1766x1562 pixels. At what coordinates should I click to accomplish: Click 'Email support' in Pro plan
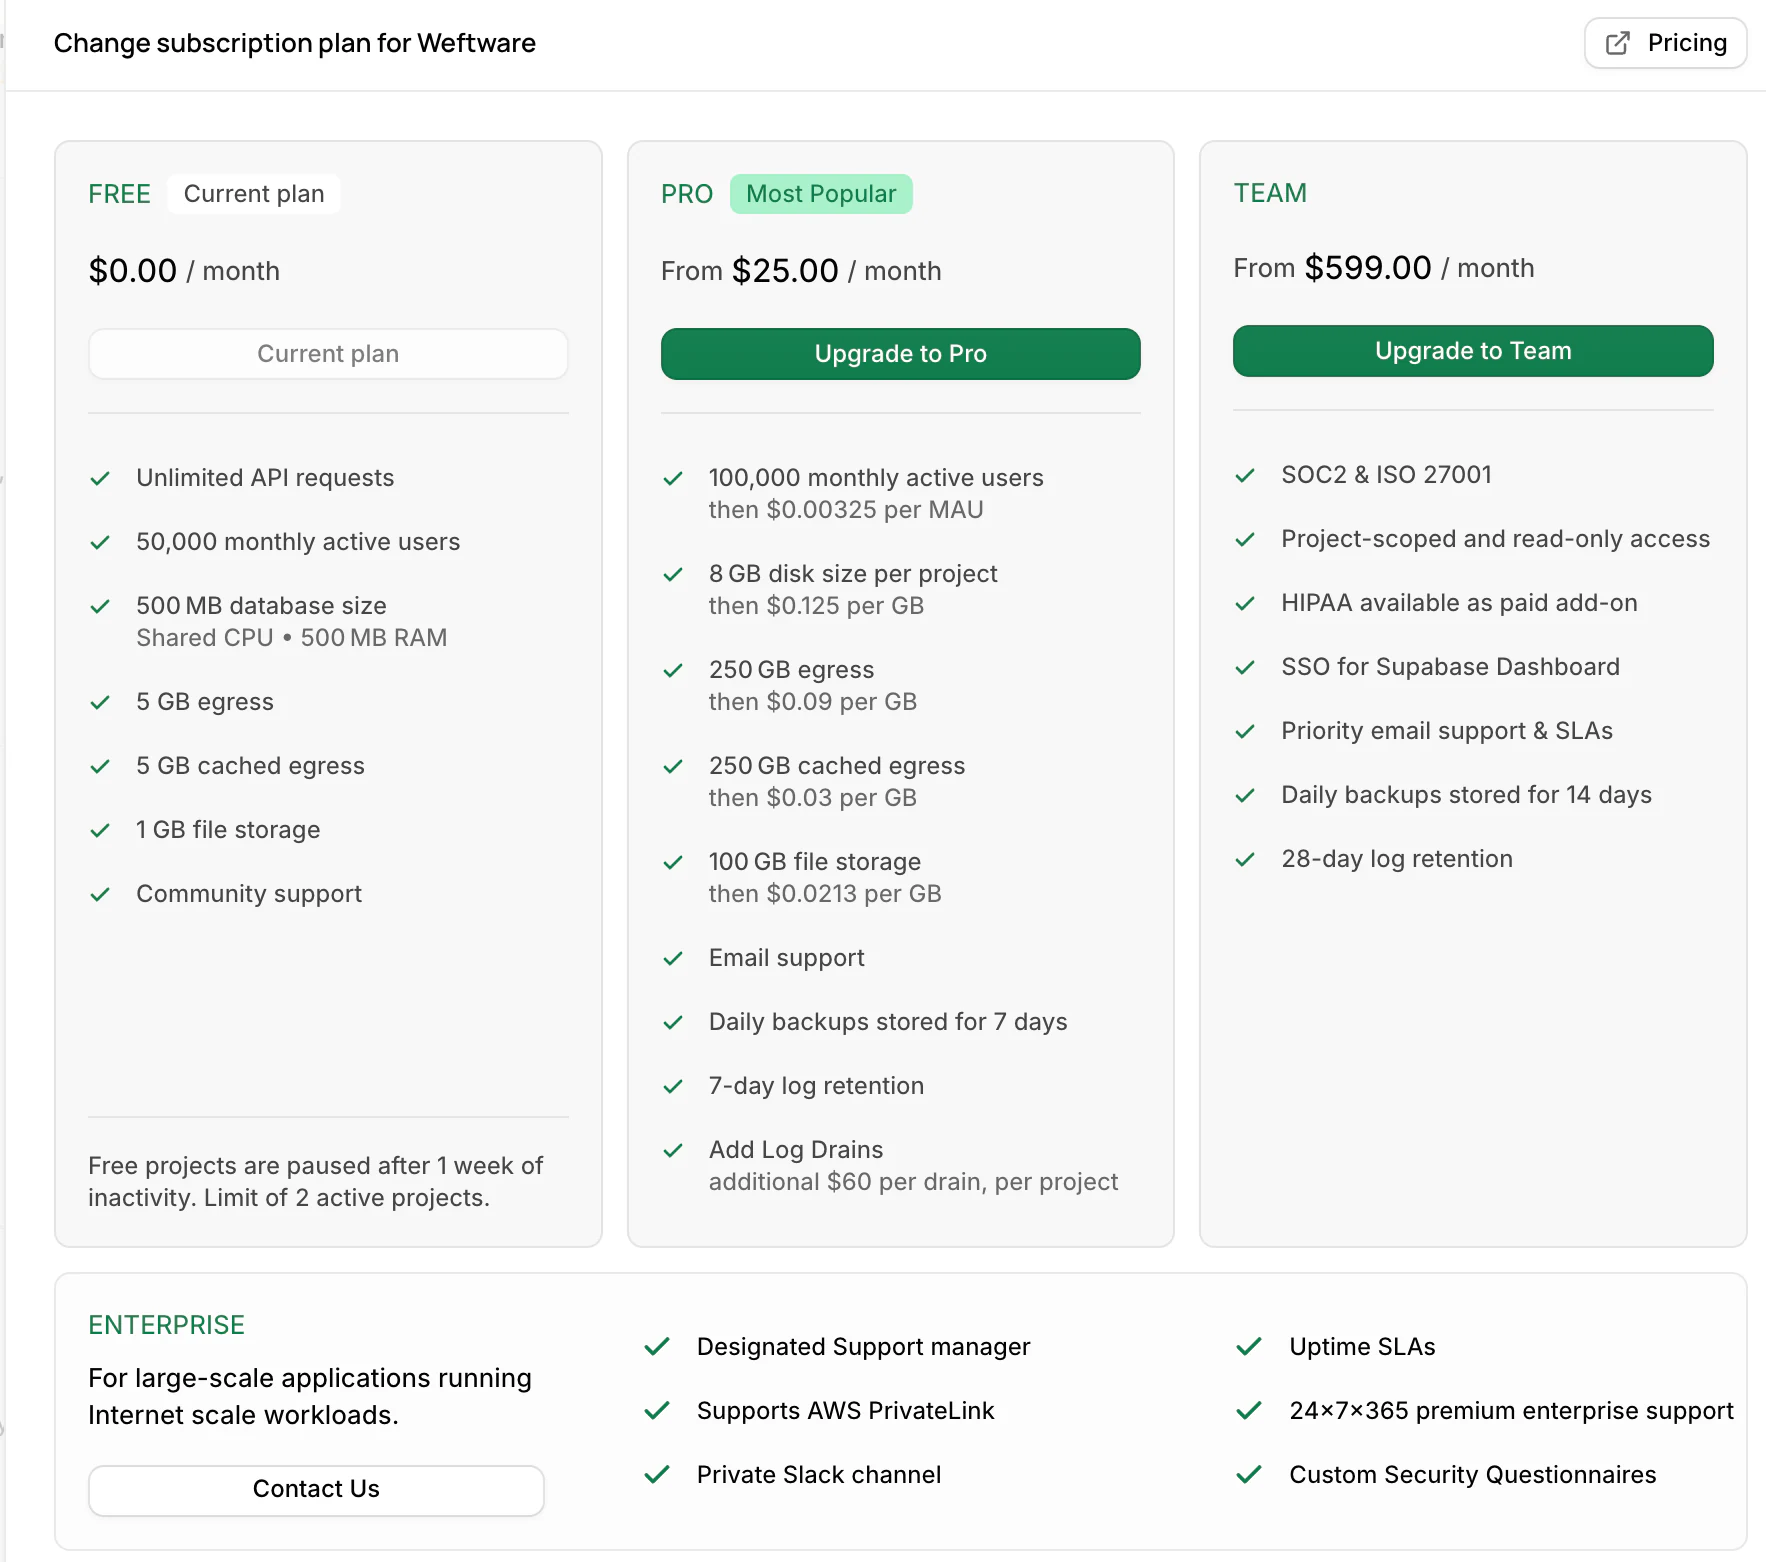point(787,958)
